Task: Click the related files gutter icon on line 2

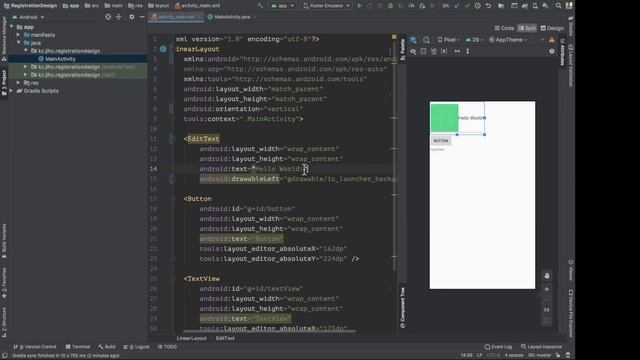Action: click(163, 49)
